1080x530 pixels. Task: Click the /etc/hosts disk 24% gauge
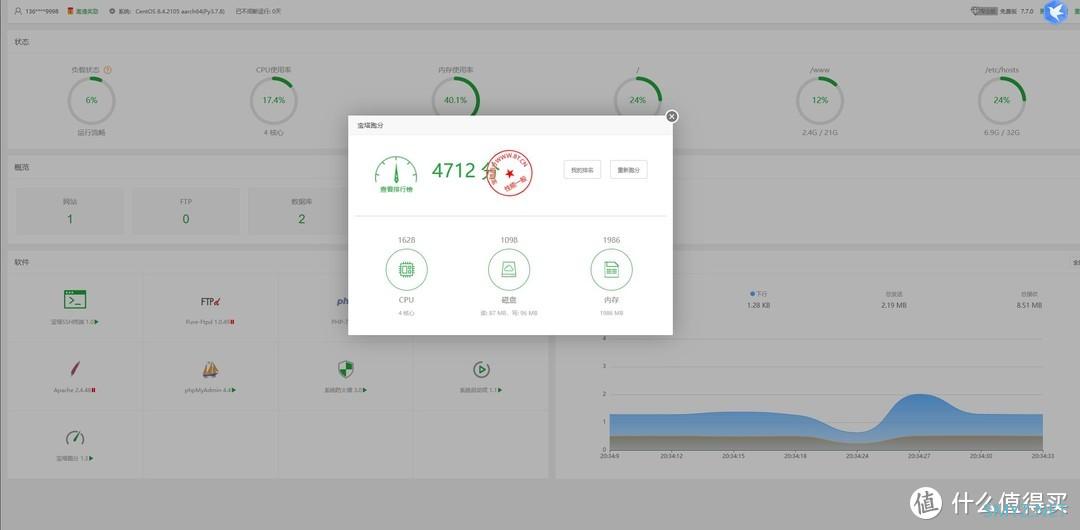1001,100
